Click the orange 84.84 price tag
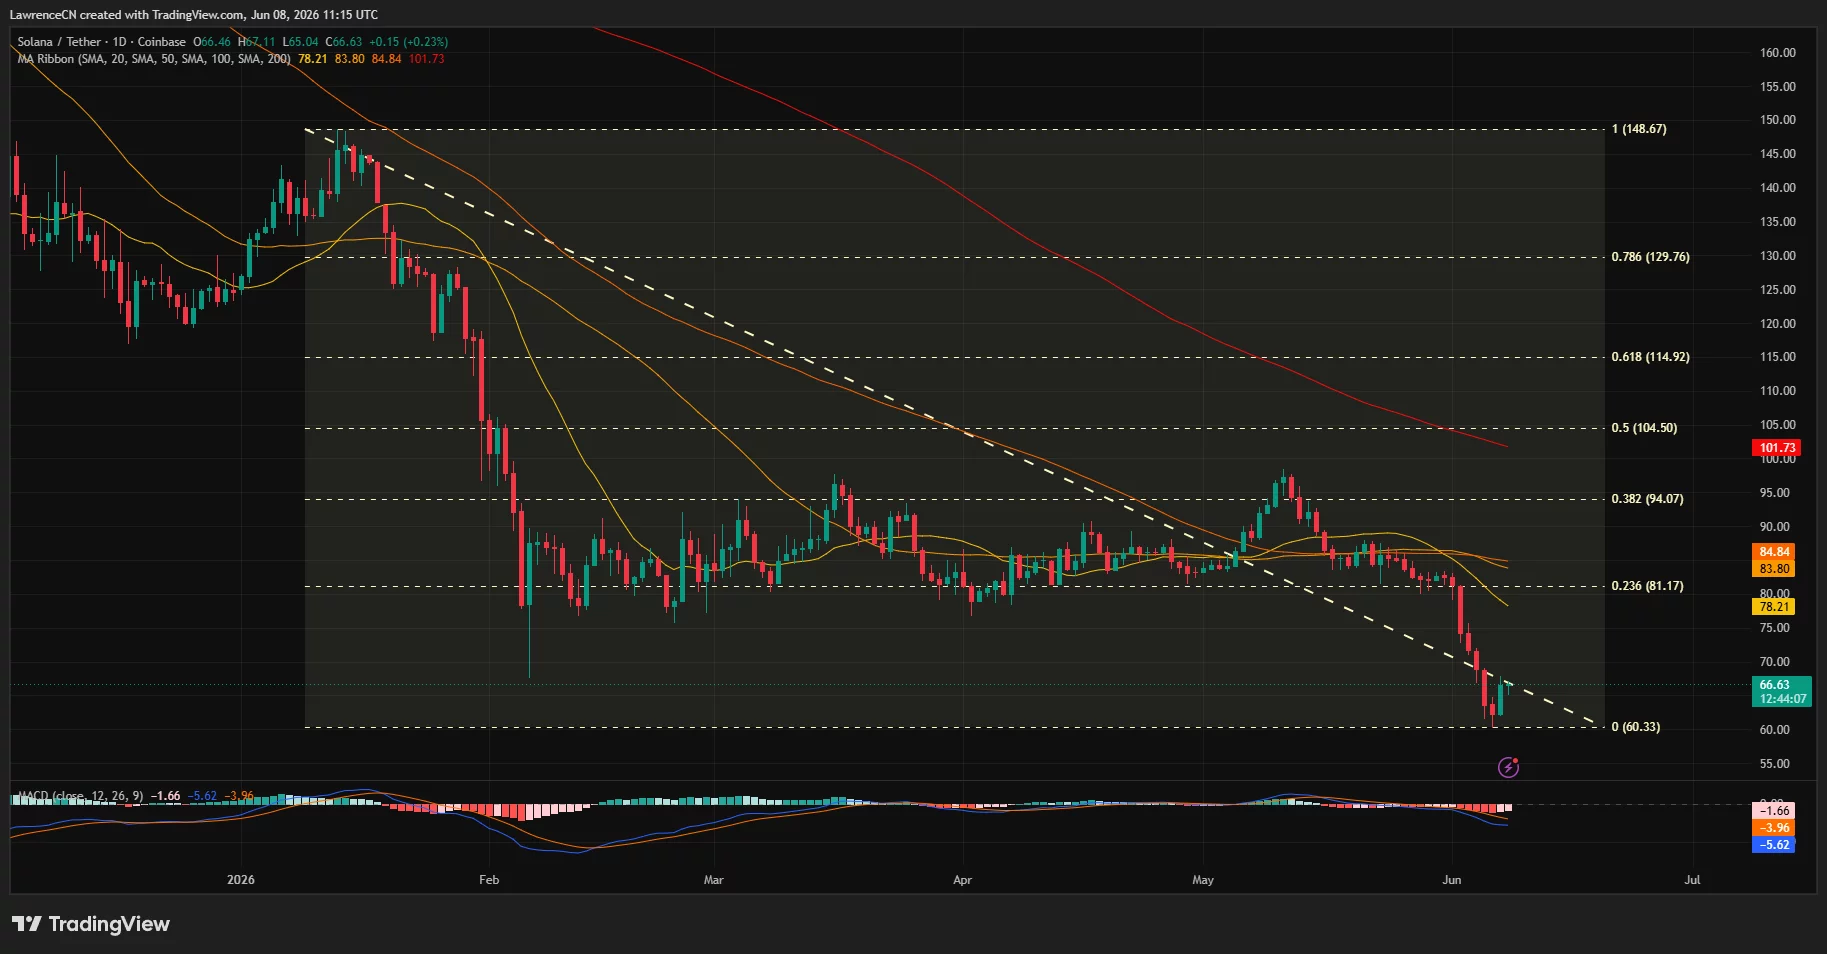The height and width of the screenshot is (954, 1827). 1774,552
